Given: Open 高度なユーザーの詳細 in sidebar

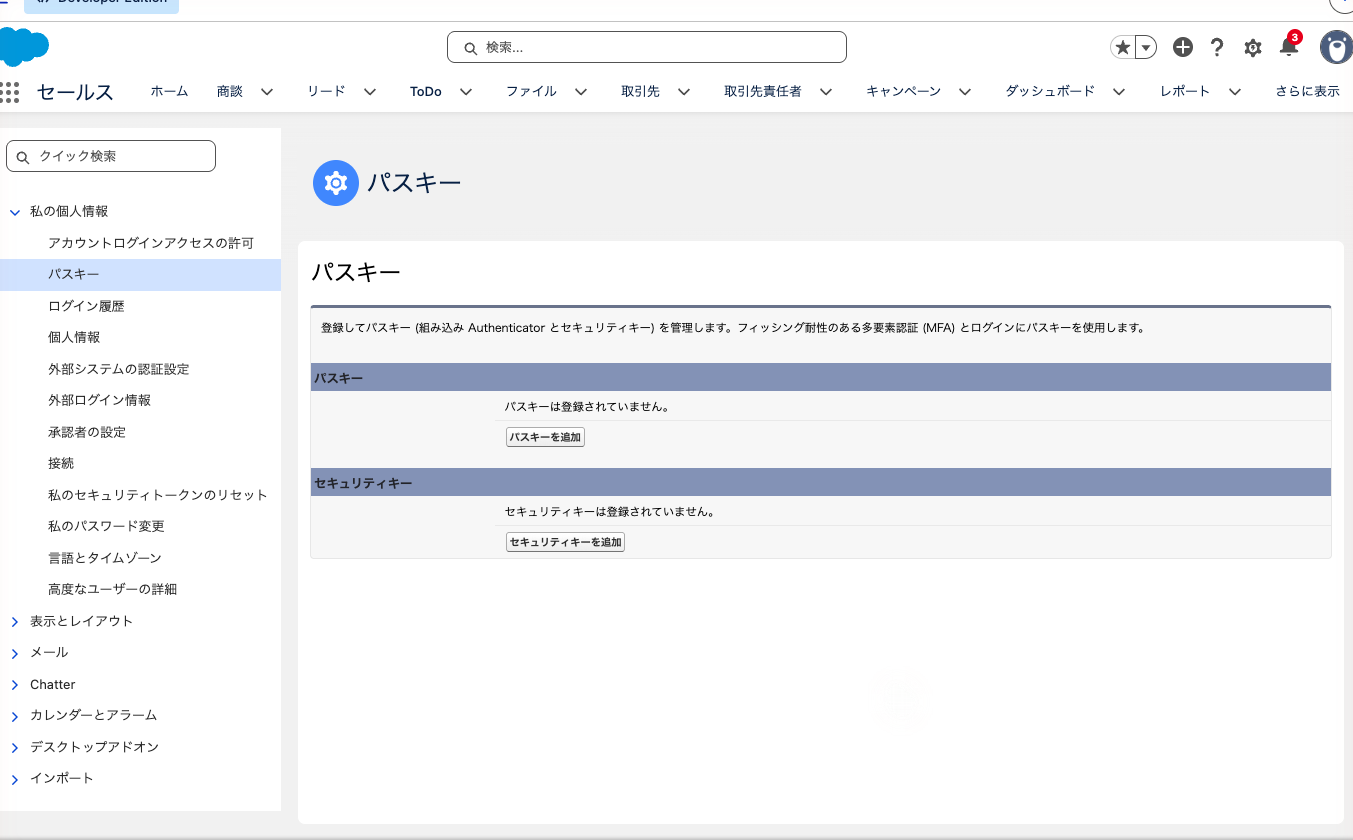Looking at the screenshot, I should click(112, 589).
